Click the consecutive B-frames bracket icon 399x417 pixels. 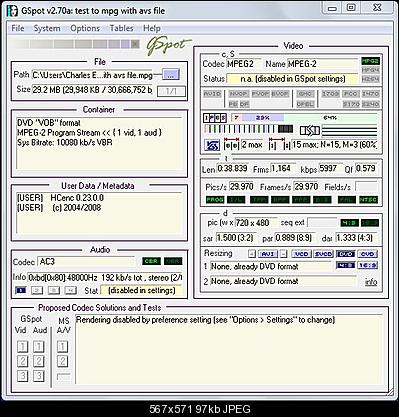pyautogui.click(x=231, y=144)
